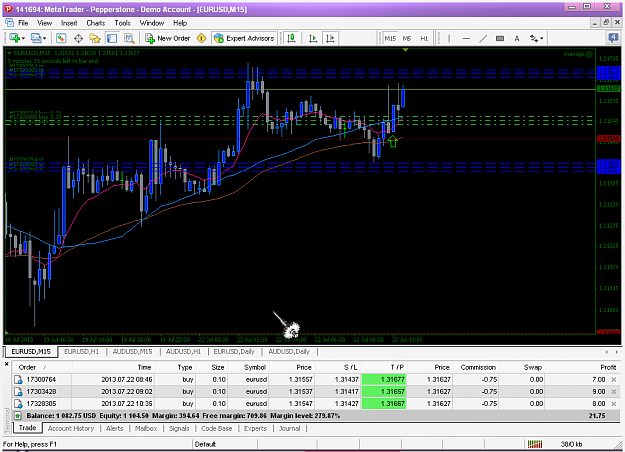625x452 pixels.
Task: Toggle the Expert Advisors button
Action: pos(244,38)
